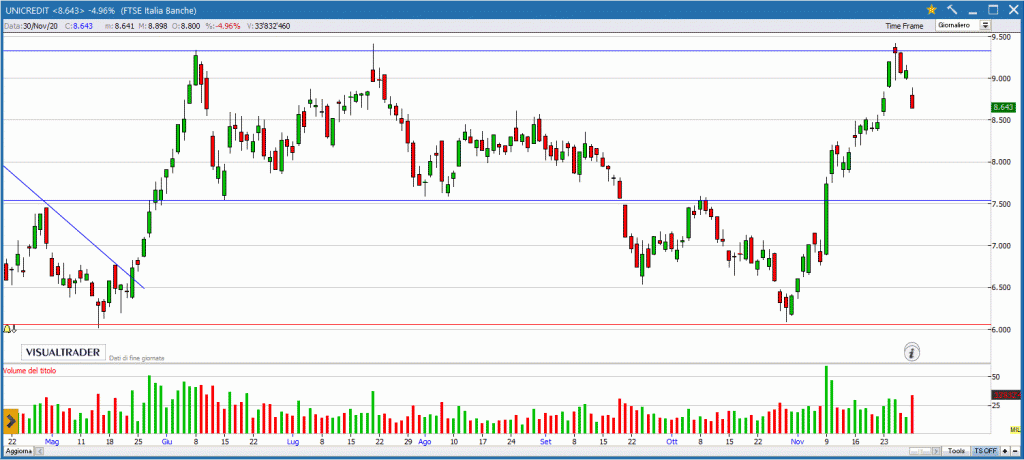This screenshot has height=460, width=1024.
Task: Click the 'Giu' month label on time axis
Action: coord(167,442)
